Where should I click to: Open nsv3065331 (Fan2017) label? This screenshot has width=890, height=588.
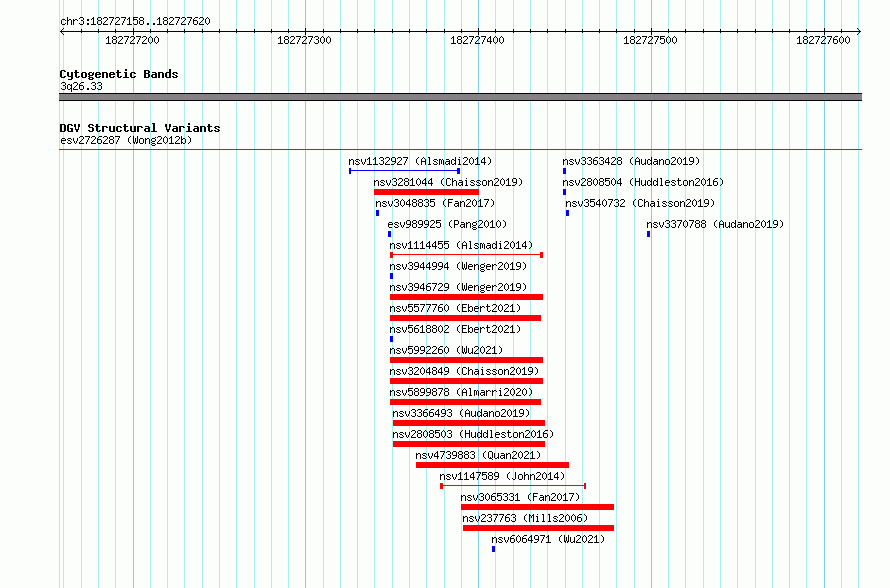(520, 497)
